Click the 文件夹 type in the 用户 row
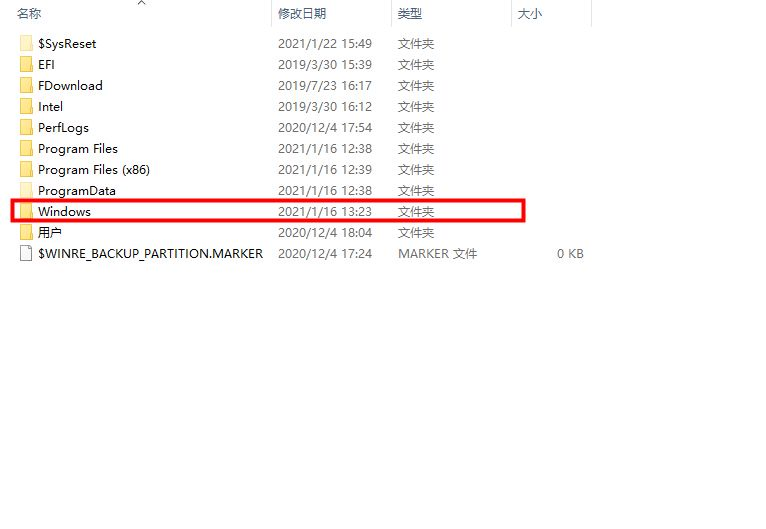This screenshot has width=766, height=529. tap(416, 233)
